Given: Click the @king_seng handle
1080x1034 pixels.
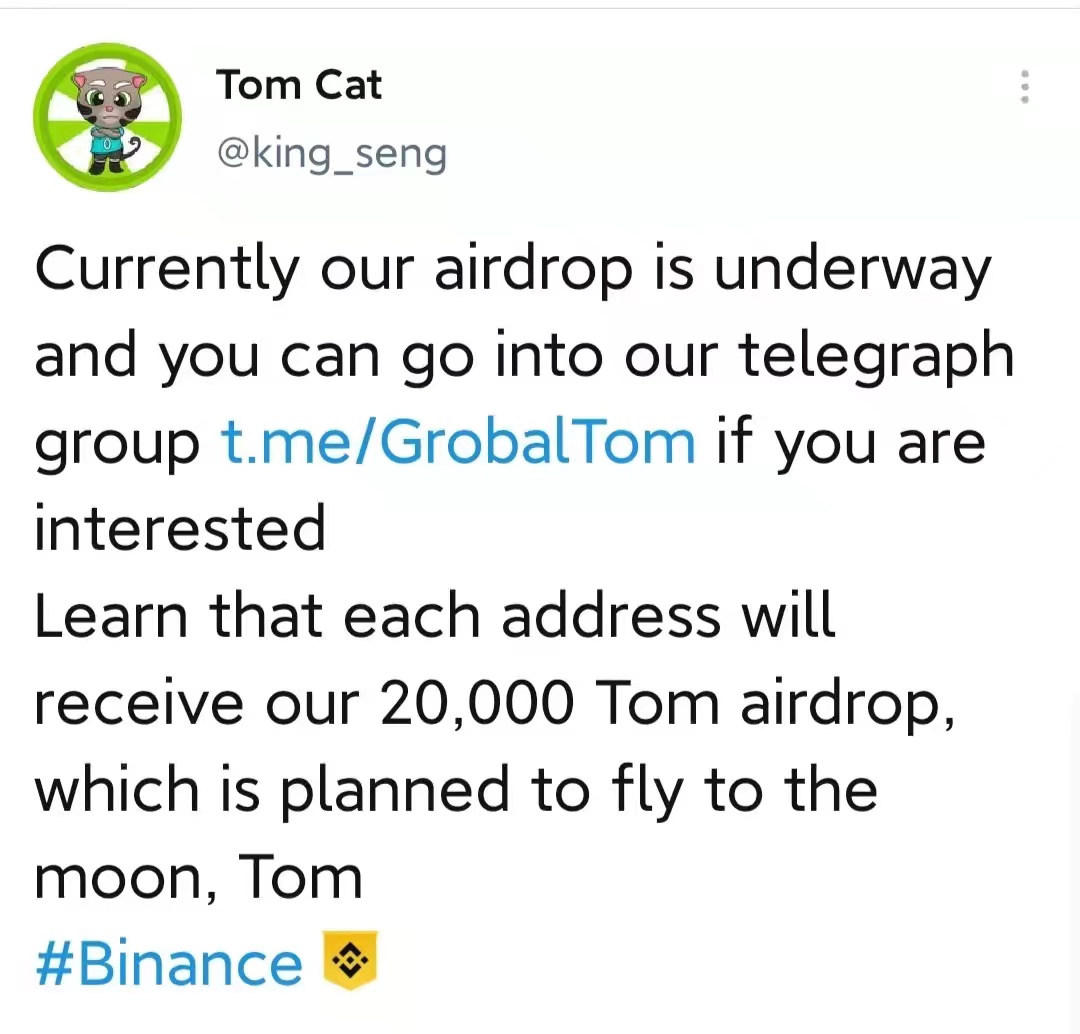Looking at the screenshot, I should [x=332, y=154].
